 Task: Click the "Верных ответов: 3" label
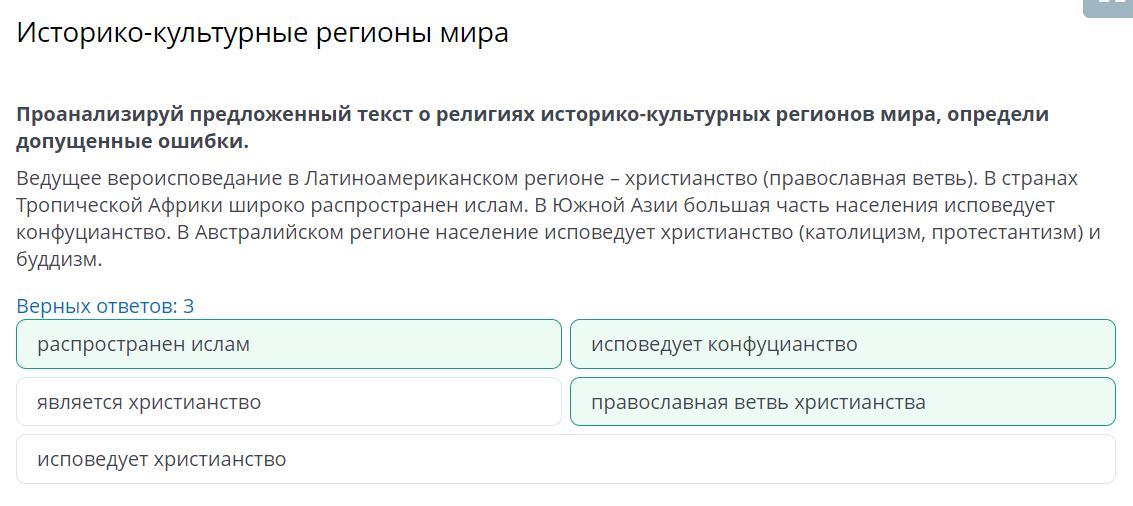click(105, 306)
